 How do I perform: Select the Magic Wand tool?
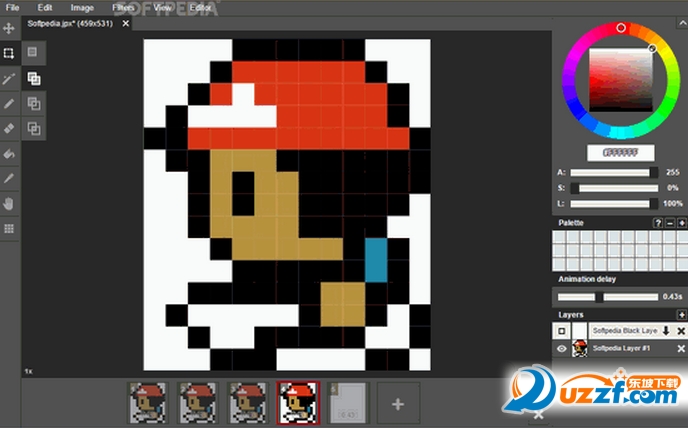[9, 79]
